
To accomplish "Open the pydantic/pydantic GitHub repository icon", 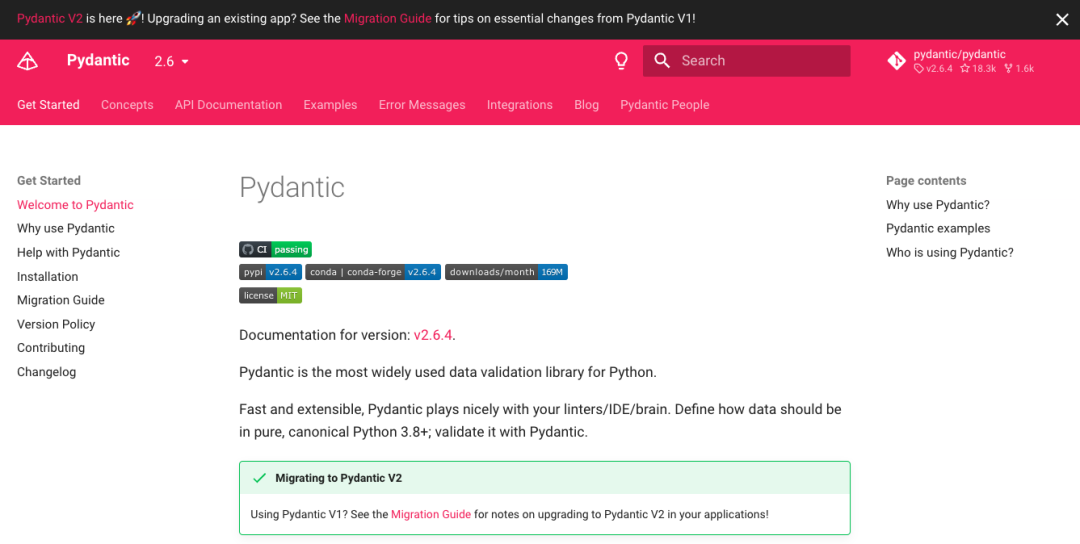I will [x=897, y=61].
